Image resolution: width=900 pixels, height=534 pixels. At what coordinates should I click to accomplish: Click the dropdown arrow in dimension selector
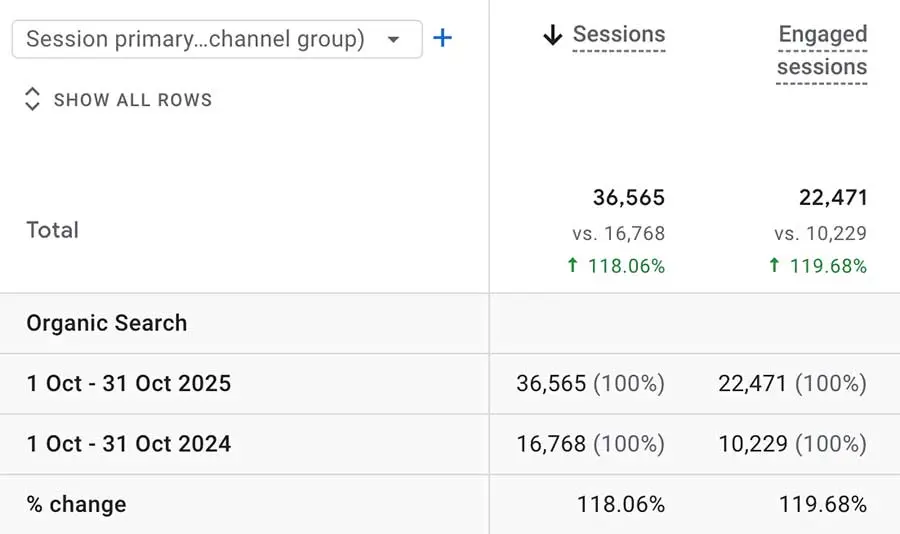point(393,40)
